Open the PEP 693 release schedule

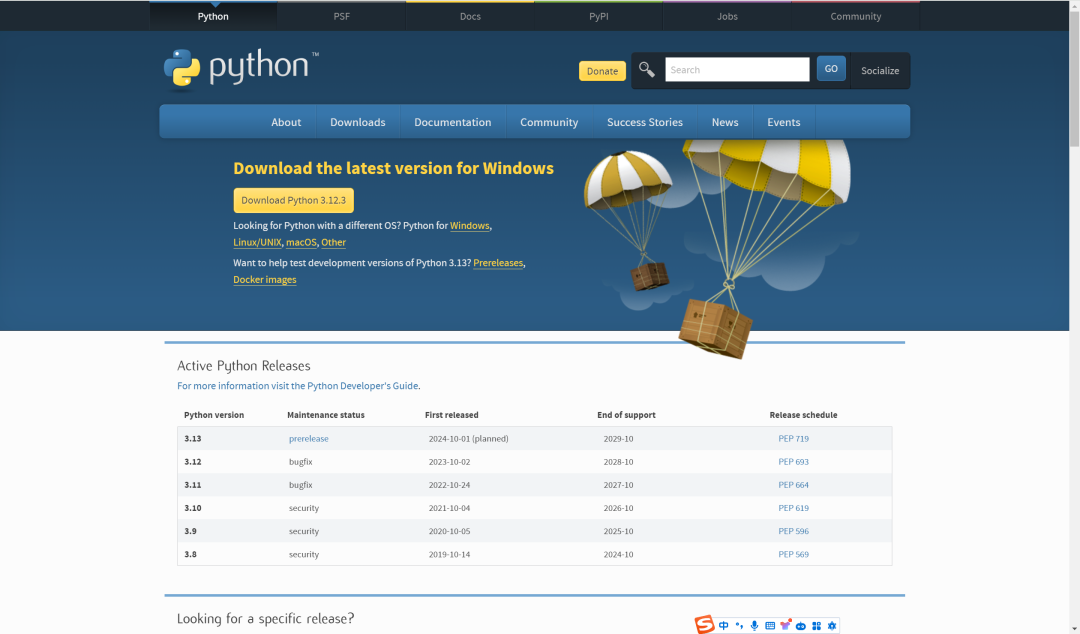click(x=793, y=462)
